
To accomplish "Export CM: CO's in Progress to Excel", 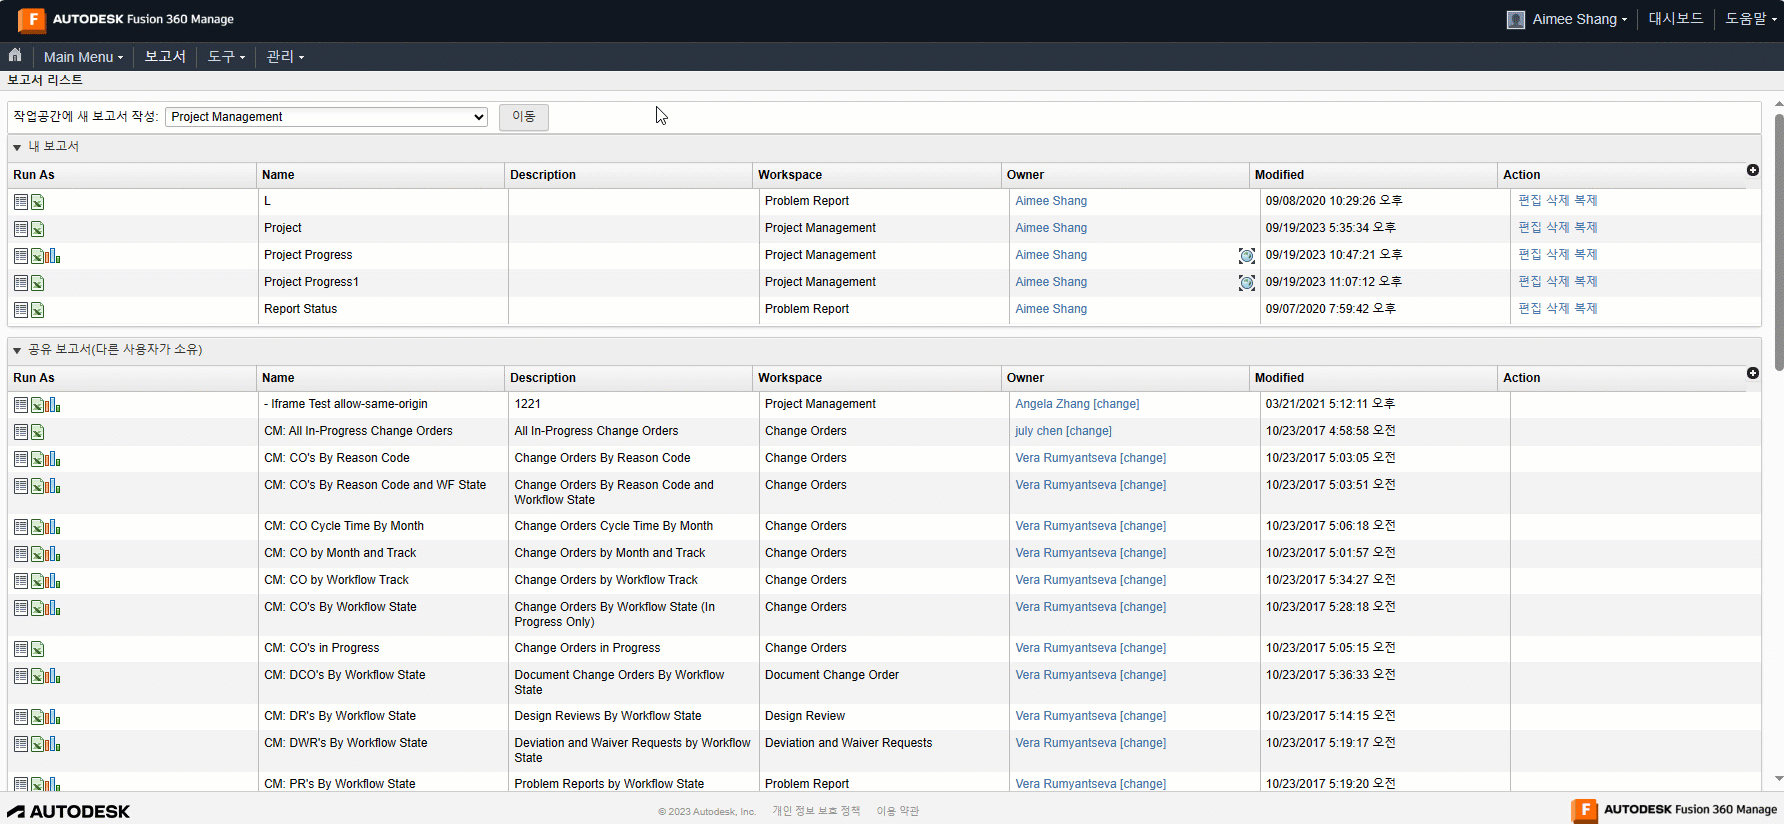I will (x=38, y=649).
